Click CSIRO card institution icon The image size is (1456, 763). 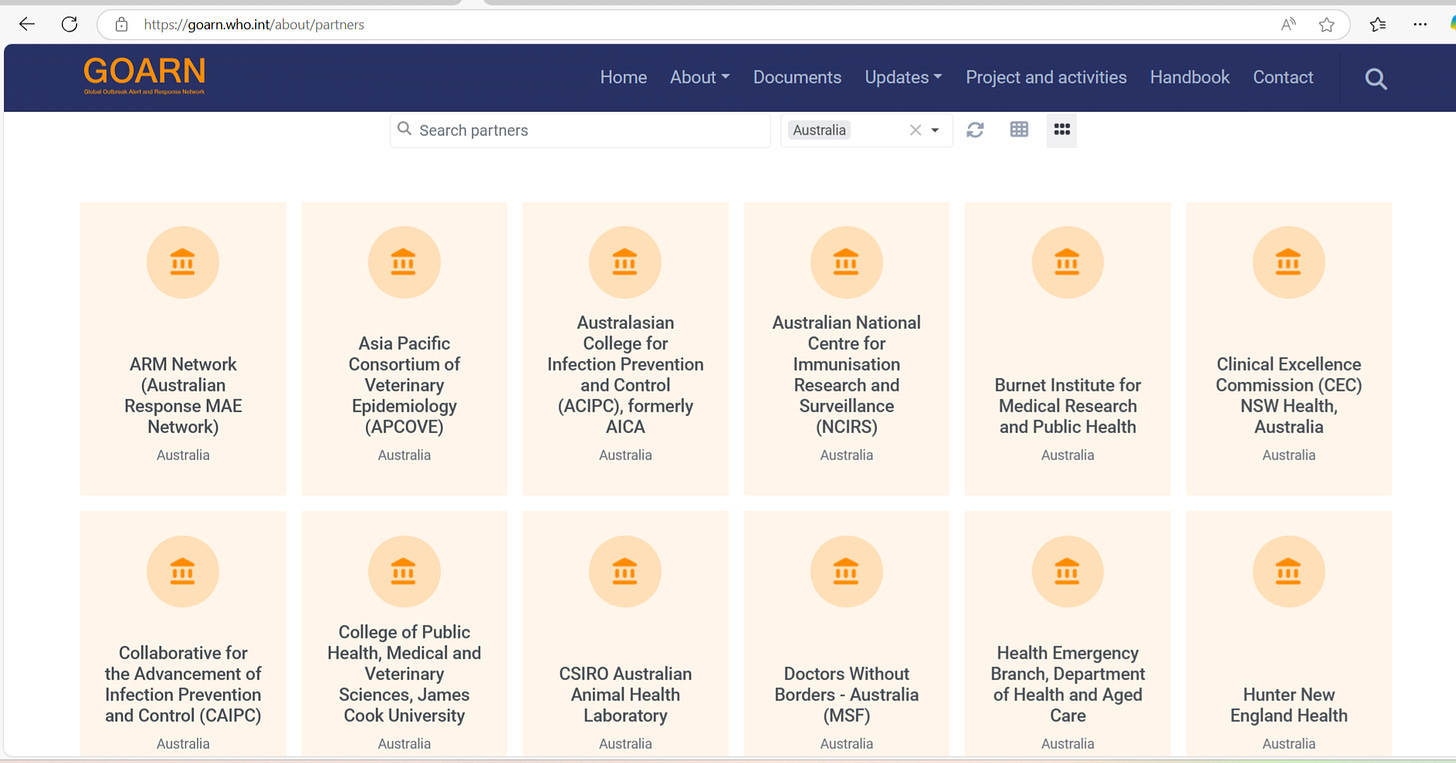coord(625,571)
